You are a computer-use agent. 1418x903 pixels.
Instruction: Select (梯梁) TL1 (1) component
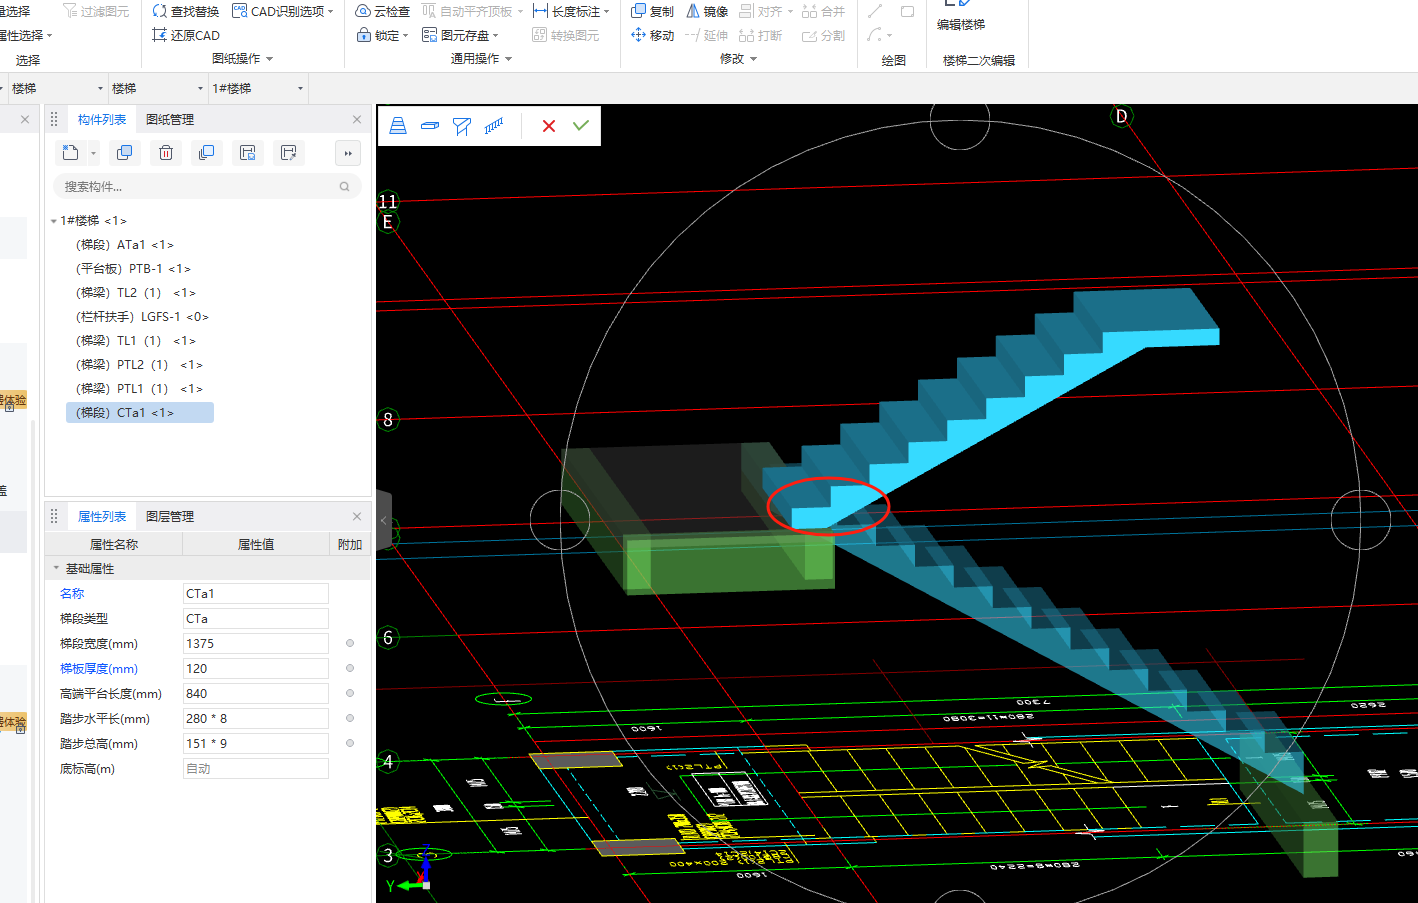coord(136,341)
